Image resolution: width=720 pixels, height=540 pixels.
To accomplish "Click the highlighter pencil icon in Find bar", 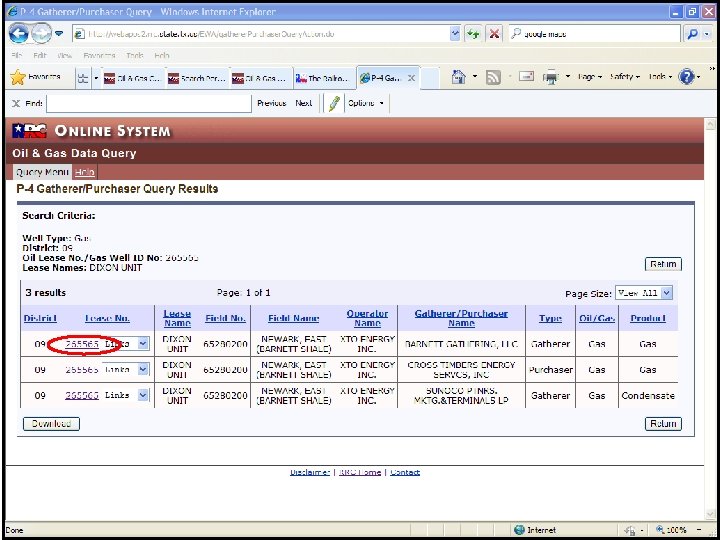I will click(334, 103).
